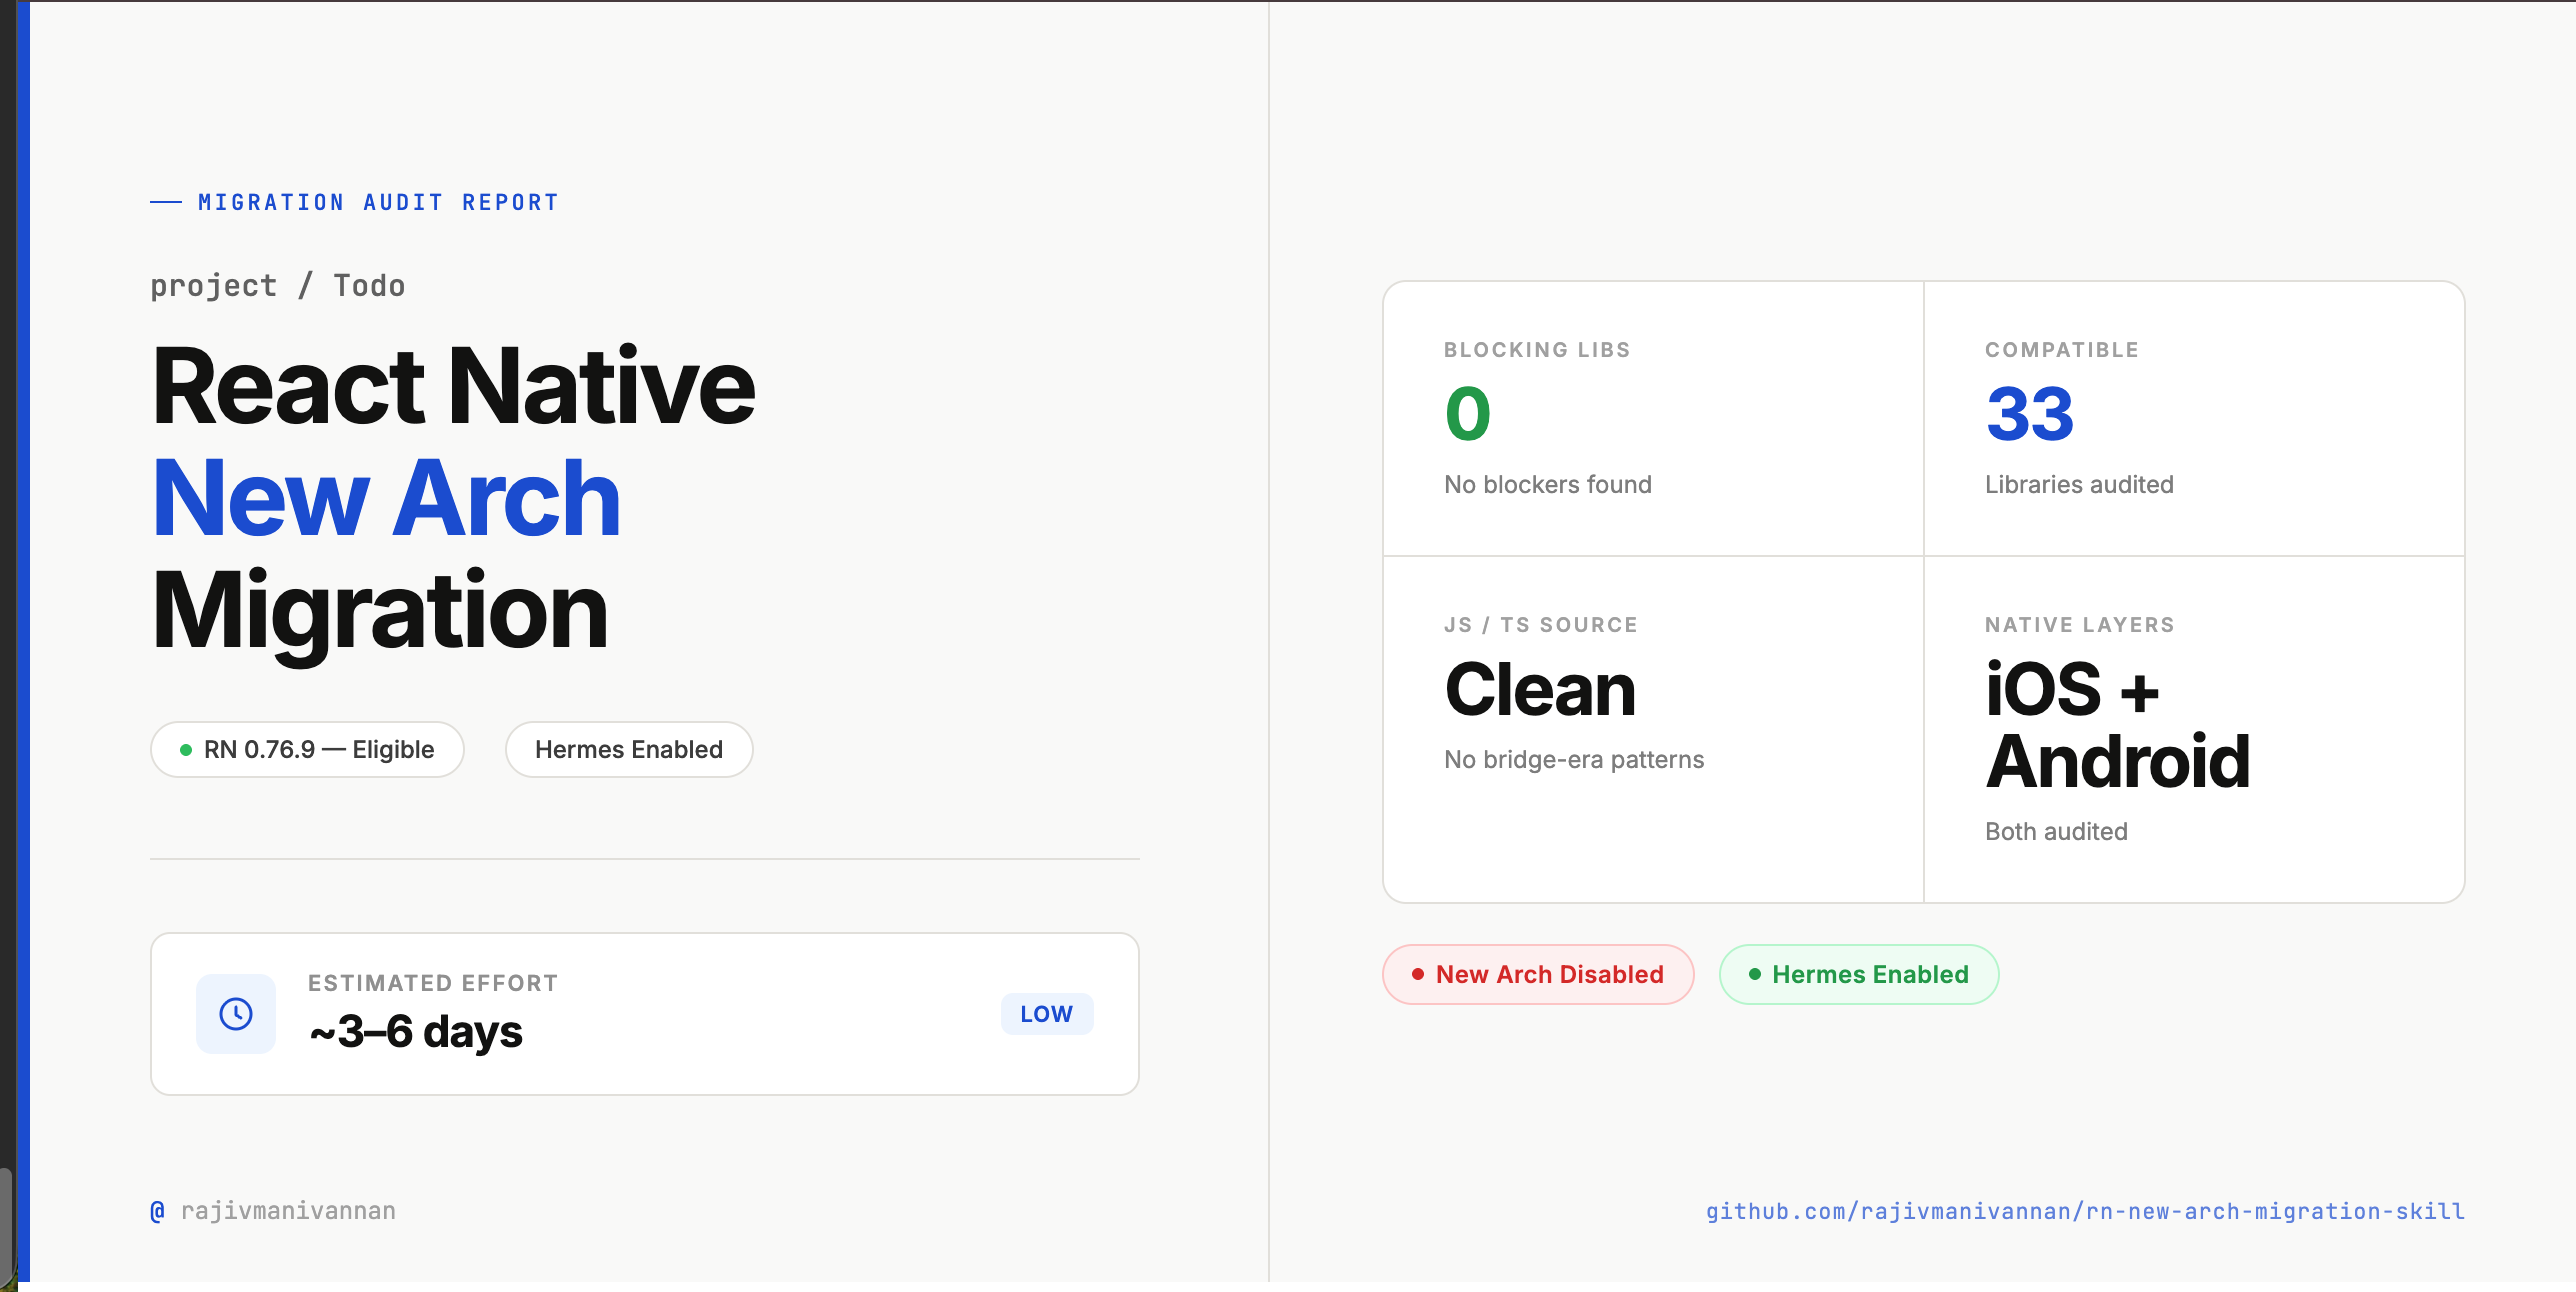Click the Migration Audit Report heading label

378,203
